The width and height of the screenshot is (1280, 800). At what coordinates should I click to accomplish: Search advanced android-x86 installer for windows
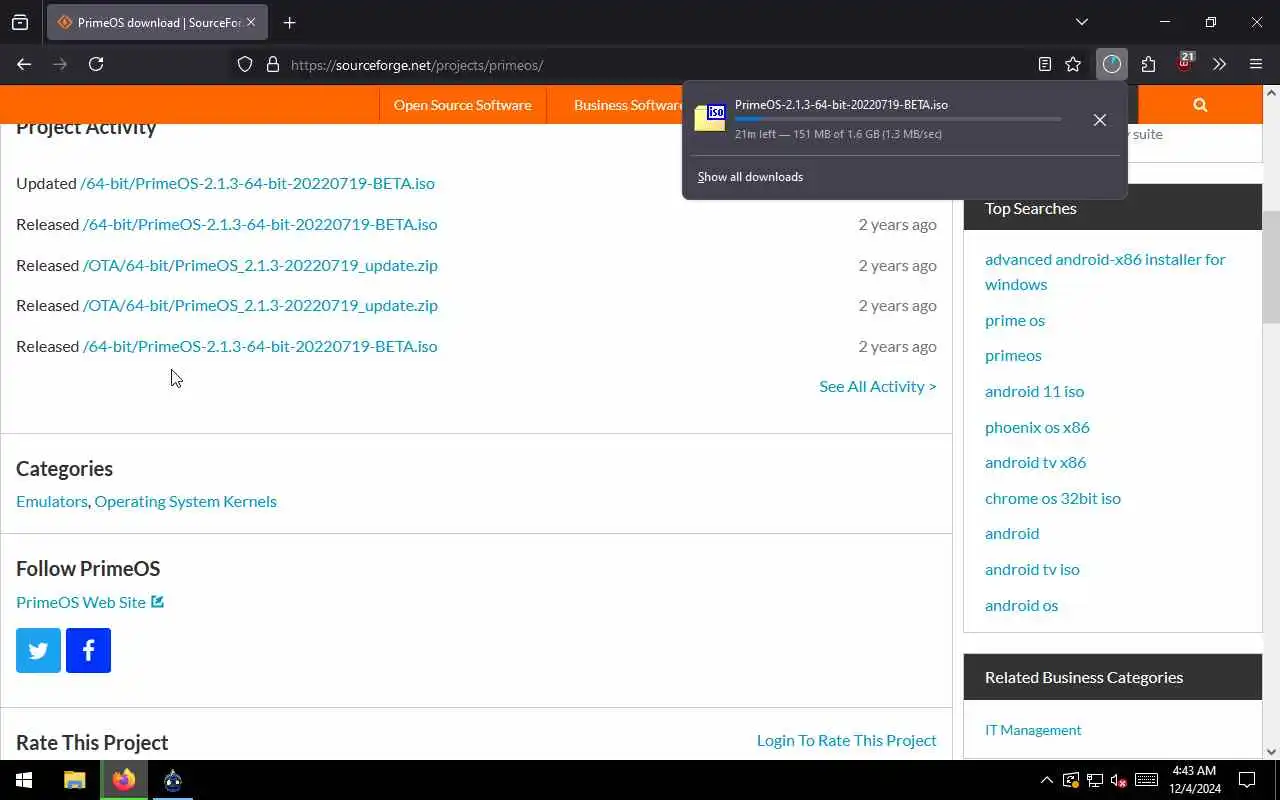(x=1105, y=271)
